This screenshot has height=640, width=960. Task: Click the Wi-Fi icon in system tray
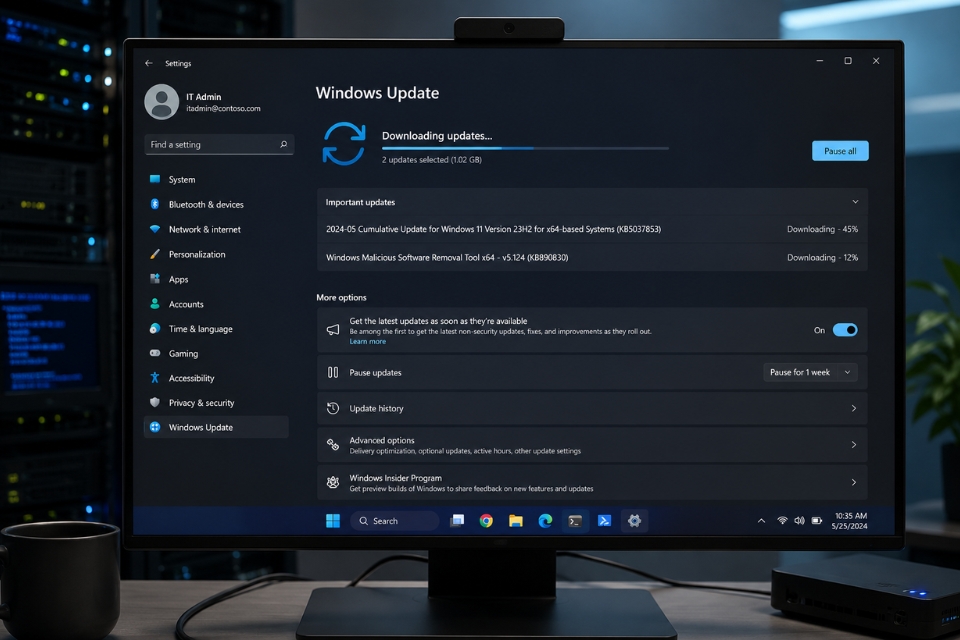pyautogui.click(x=782, y=521)
